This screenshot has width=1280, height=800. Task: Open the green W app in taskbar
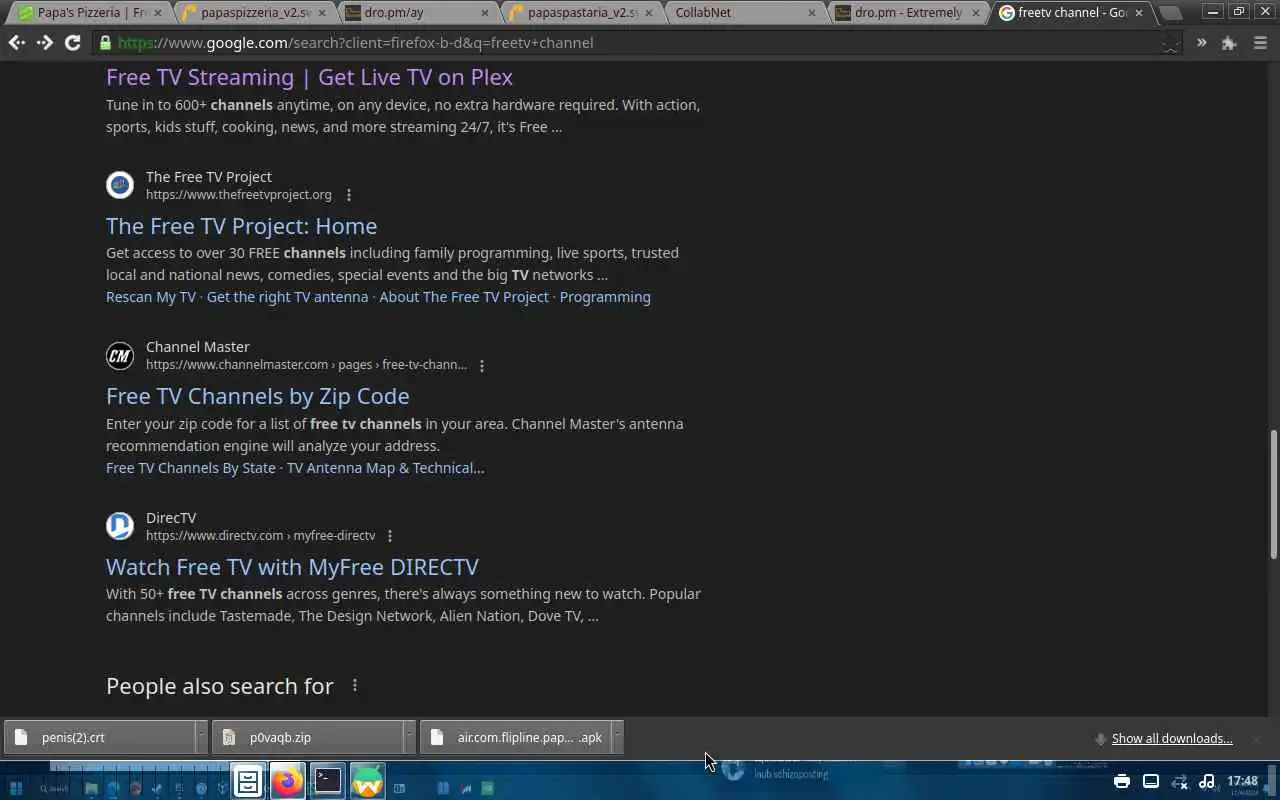tap(368, 781)
